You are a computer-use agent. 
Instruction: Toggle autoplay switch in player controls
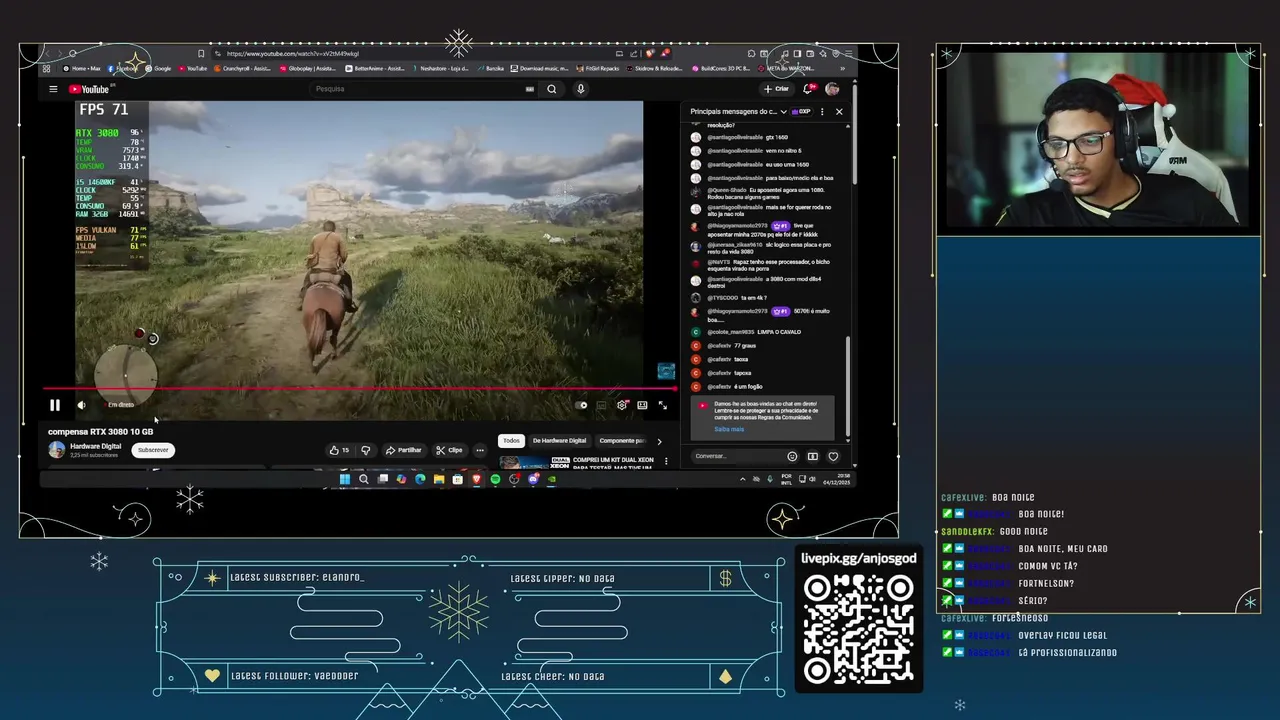[x=582, y=405]
